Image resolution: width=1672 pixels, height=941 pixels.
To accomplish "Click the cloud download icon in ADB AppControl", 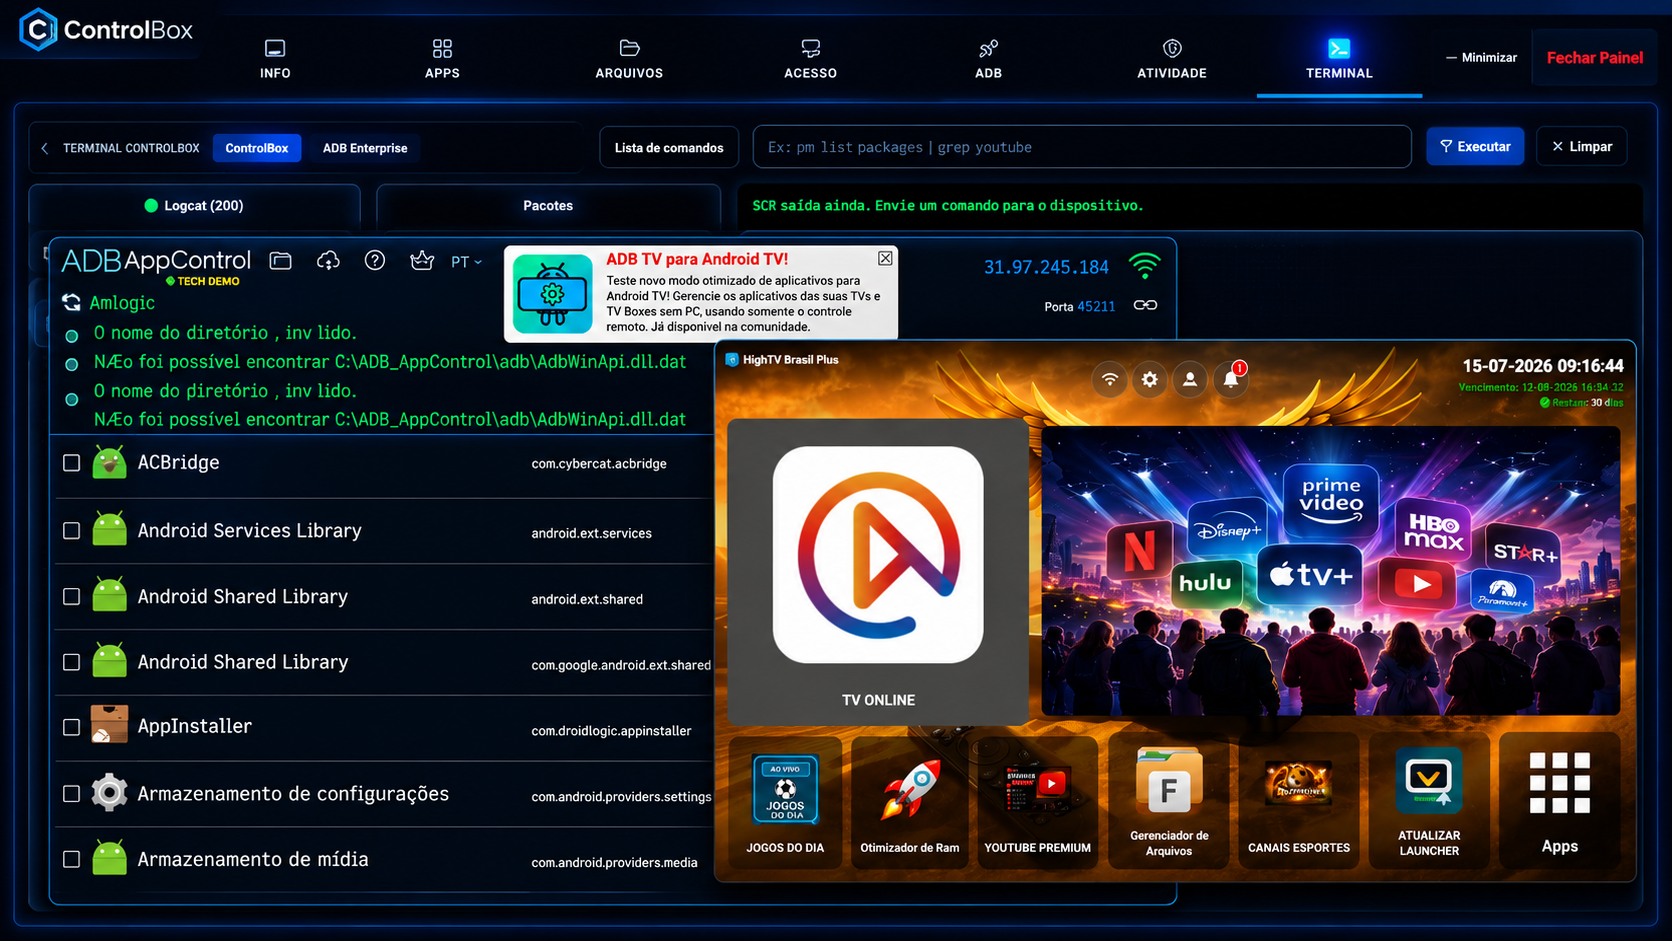I will tap(328, 261).
